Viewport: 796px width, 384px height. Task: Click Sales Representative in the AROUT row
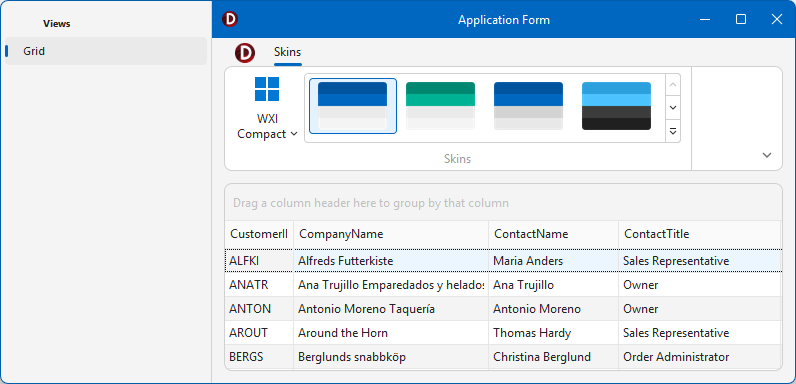(699, 333)
